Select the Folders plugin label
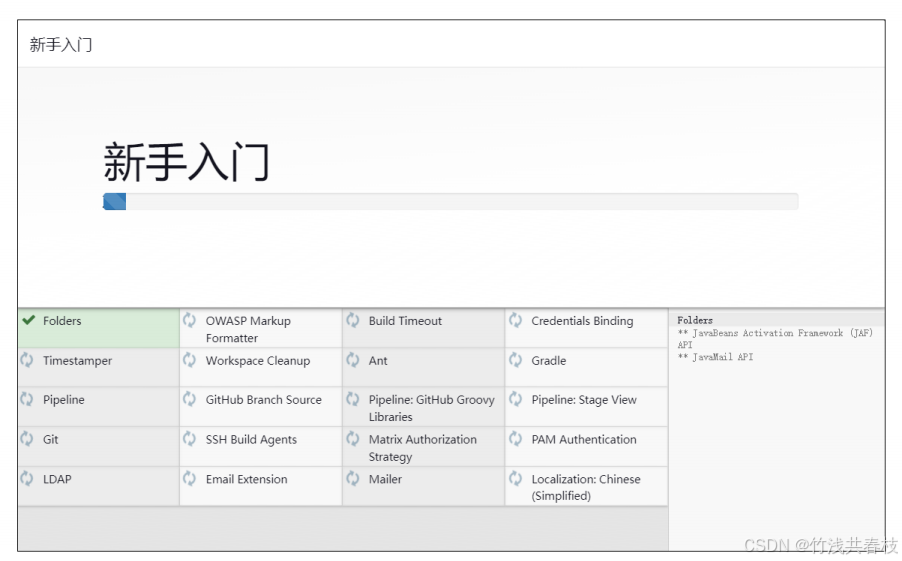The height and width of the screenshot is (561, 902). coord(62,321)
